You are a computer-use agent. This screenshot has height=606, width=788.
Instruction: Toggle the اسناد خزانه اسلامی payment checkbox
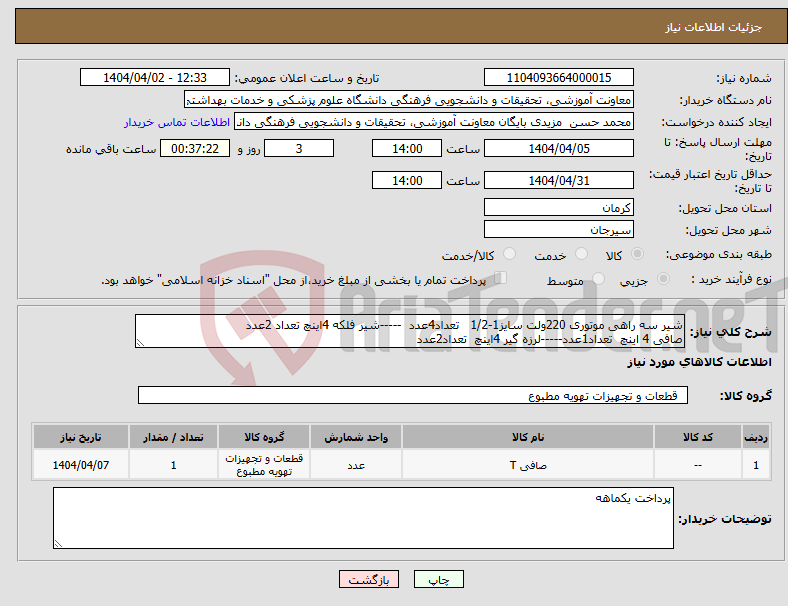[x=501, y=278]
